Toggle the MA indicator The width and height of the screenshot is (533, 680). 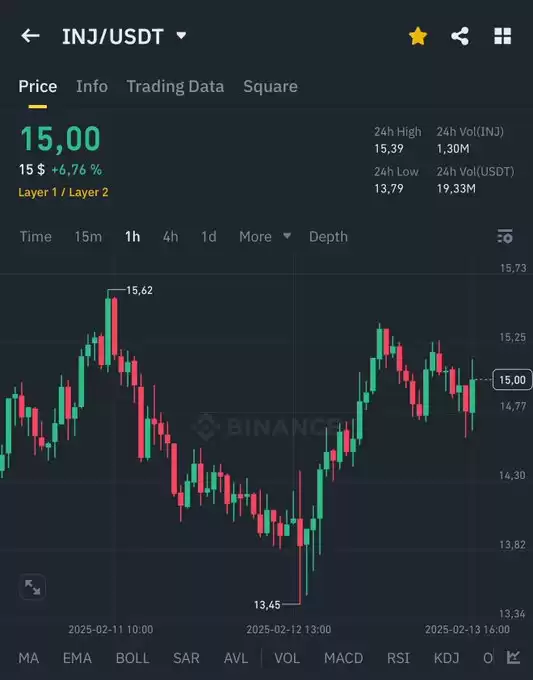(29, 658)
